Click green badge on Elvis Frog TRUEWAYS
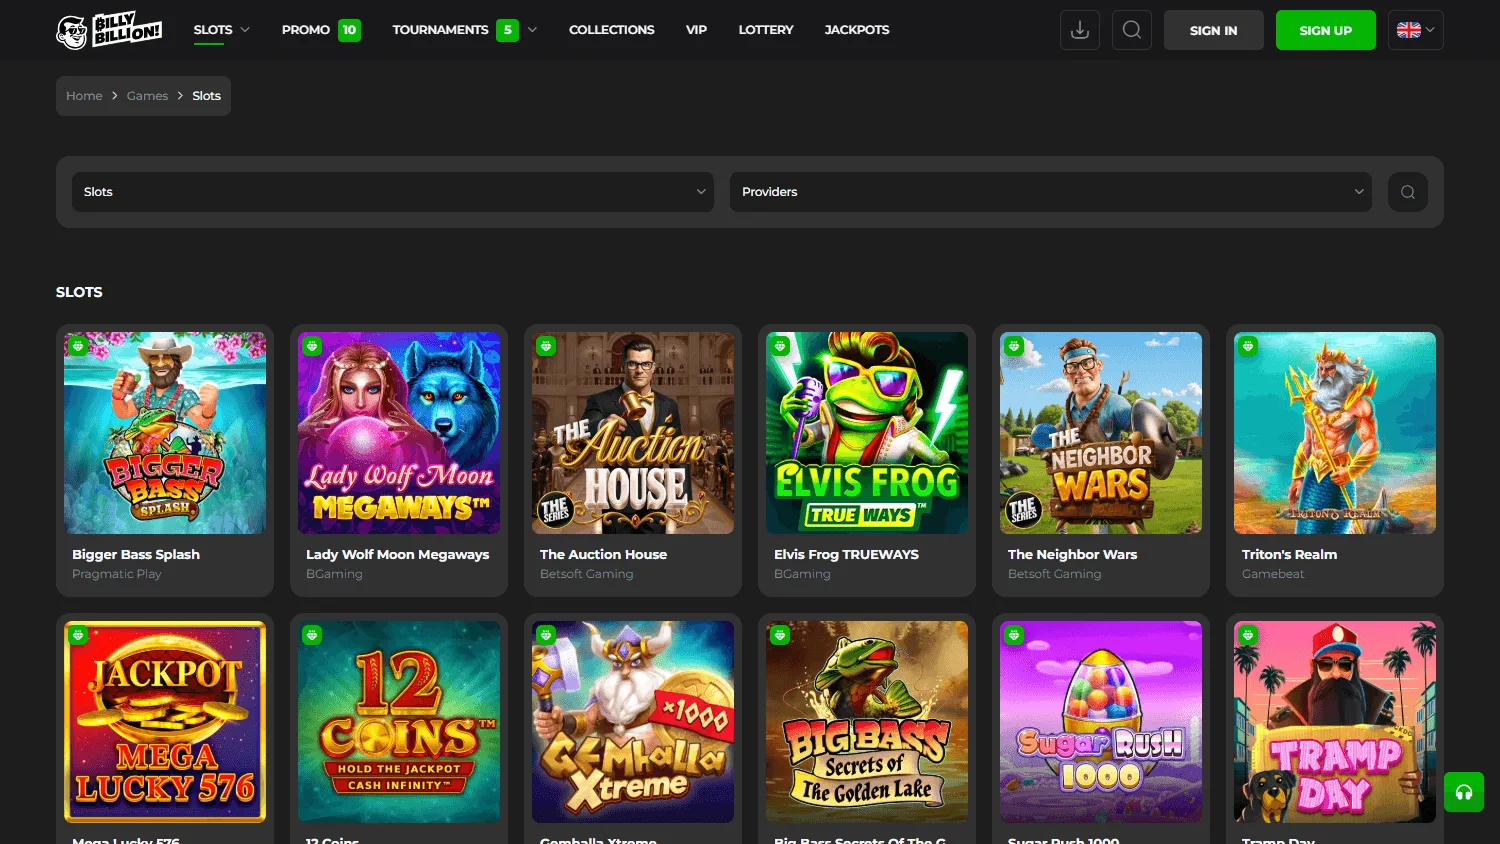Screen dimensions: 1500x844 tap(780, 346)
